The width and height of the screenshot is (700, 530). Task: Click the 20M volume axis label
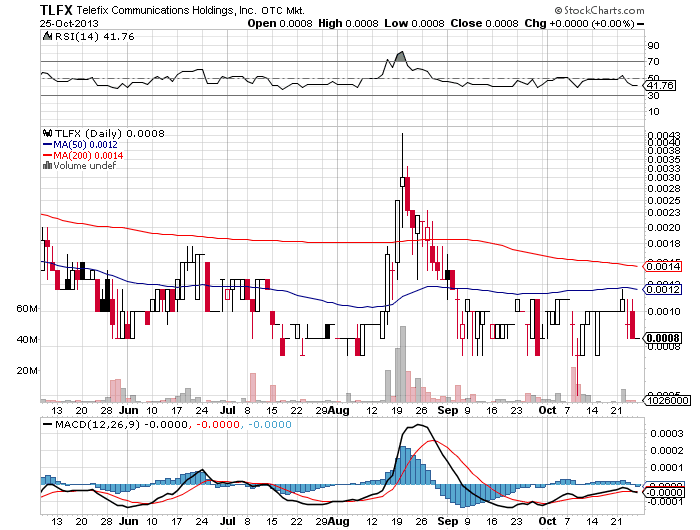pos(27,371)
